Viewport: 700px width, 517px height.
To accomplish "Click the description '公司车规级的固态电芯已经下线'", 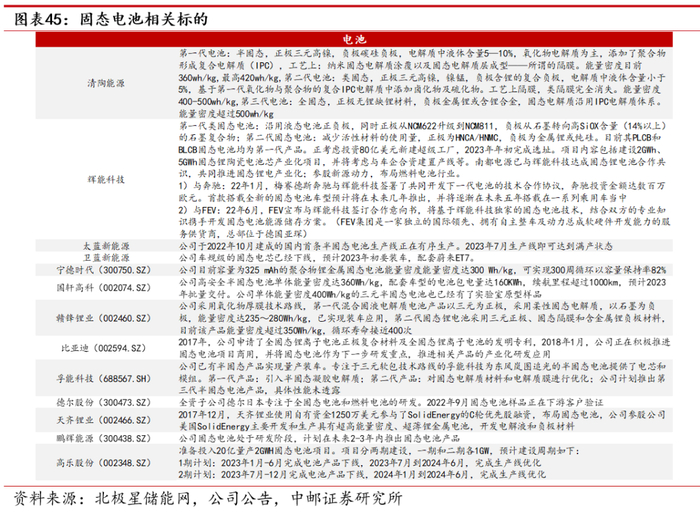I will pos(327,258).
